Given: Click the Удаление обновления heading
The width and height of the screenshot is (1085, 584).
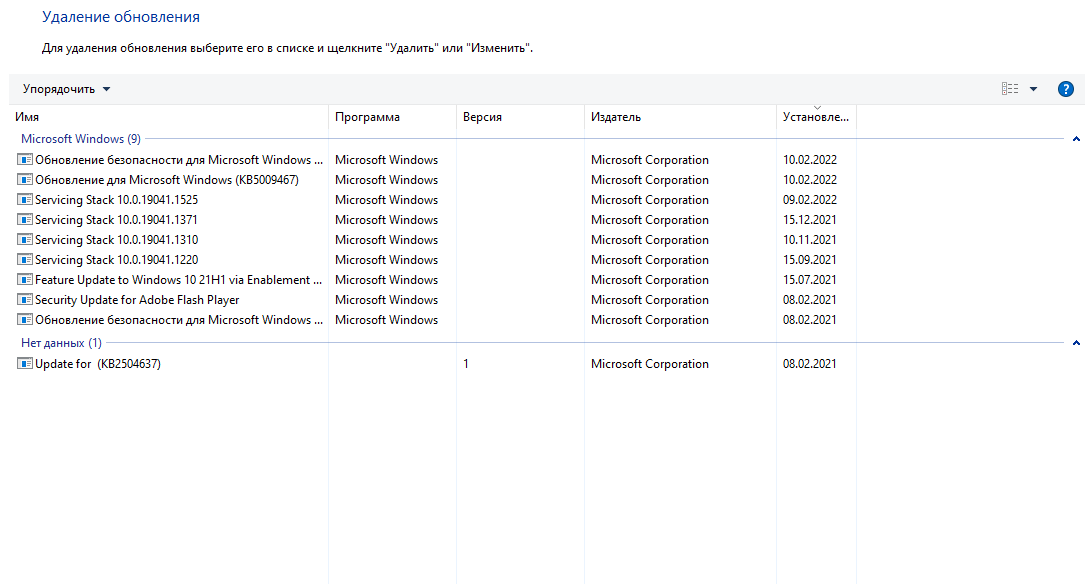Looking at the screenshot, I should point(121,17).
